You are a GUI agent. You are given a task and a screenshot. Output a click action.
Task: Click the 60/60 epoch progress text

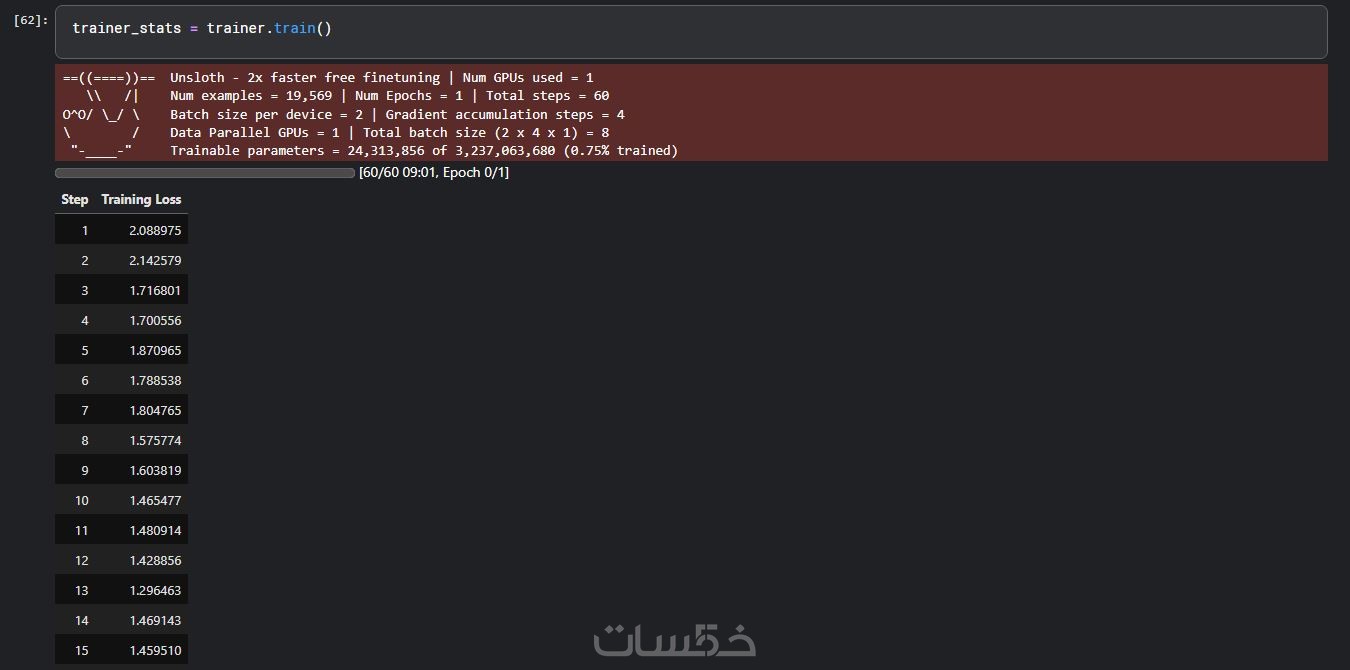pyautogui.click(x=434, y=173)
